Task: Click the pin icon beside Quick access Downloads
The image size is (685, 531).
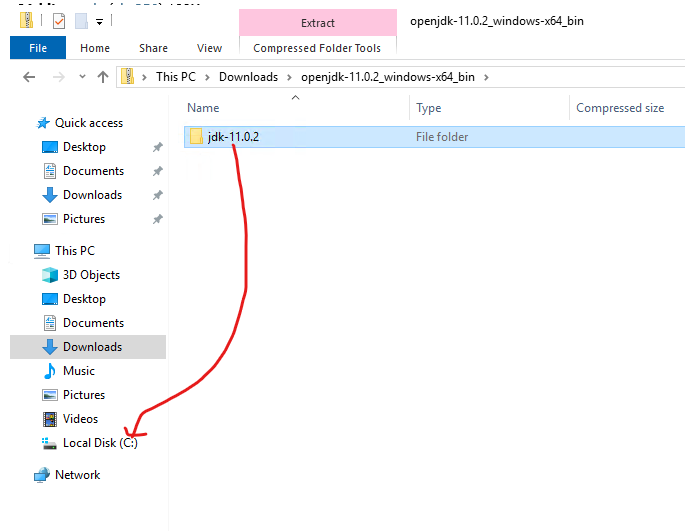Action: (x=158, y=195)
